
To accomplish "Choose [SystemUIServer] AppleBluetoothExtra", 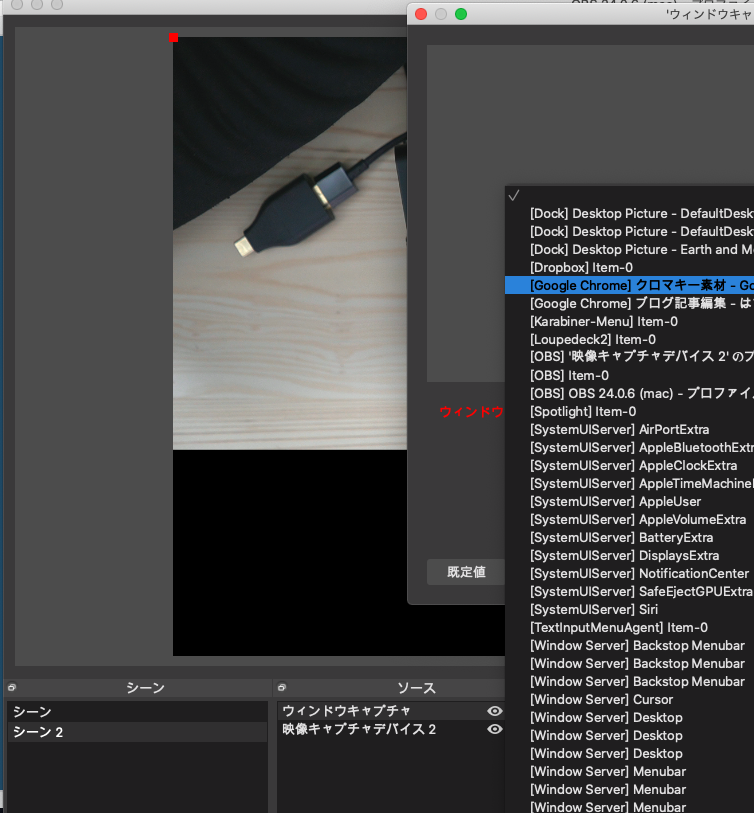I will pos(630,447).
